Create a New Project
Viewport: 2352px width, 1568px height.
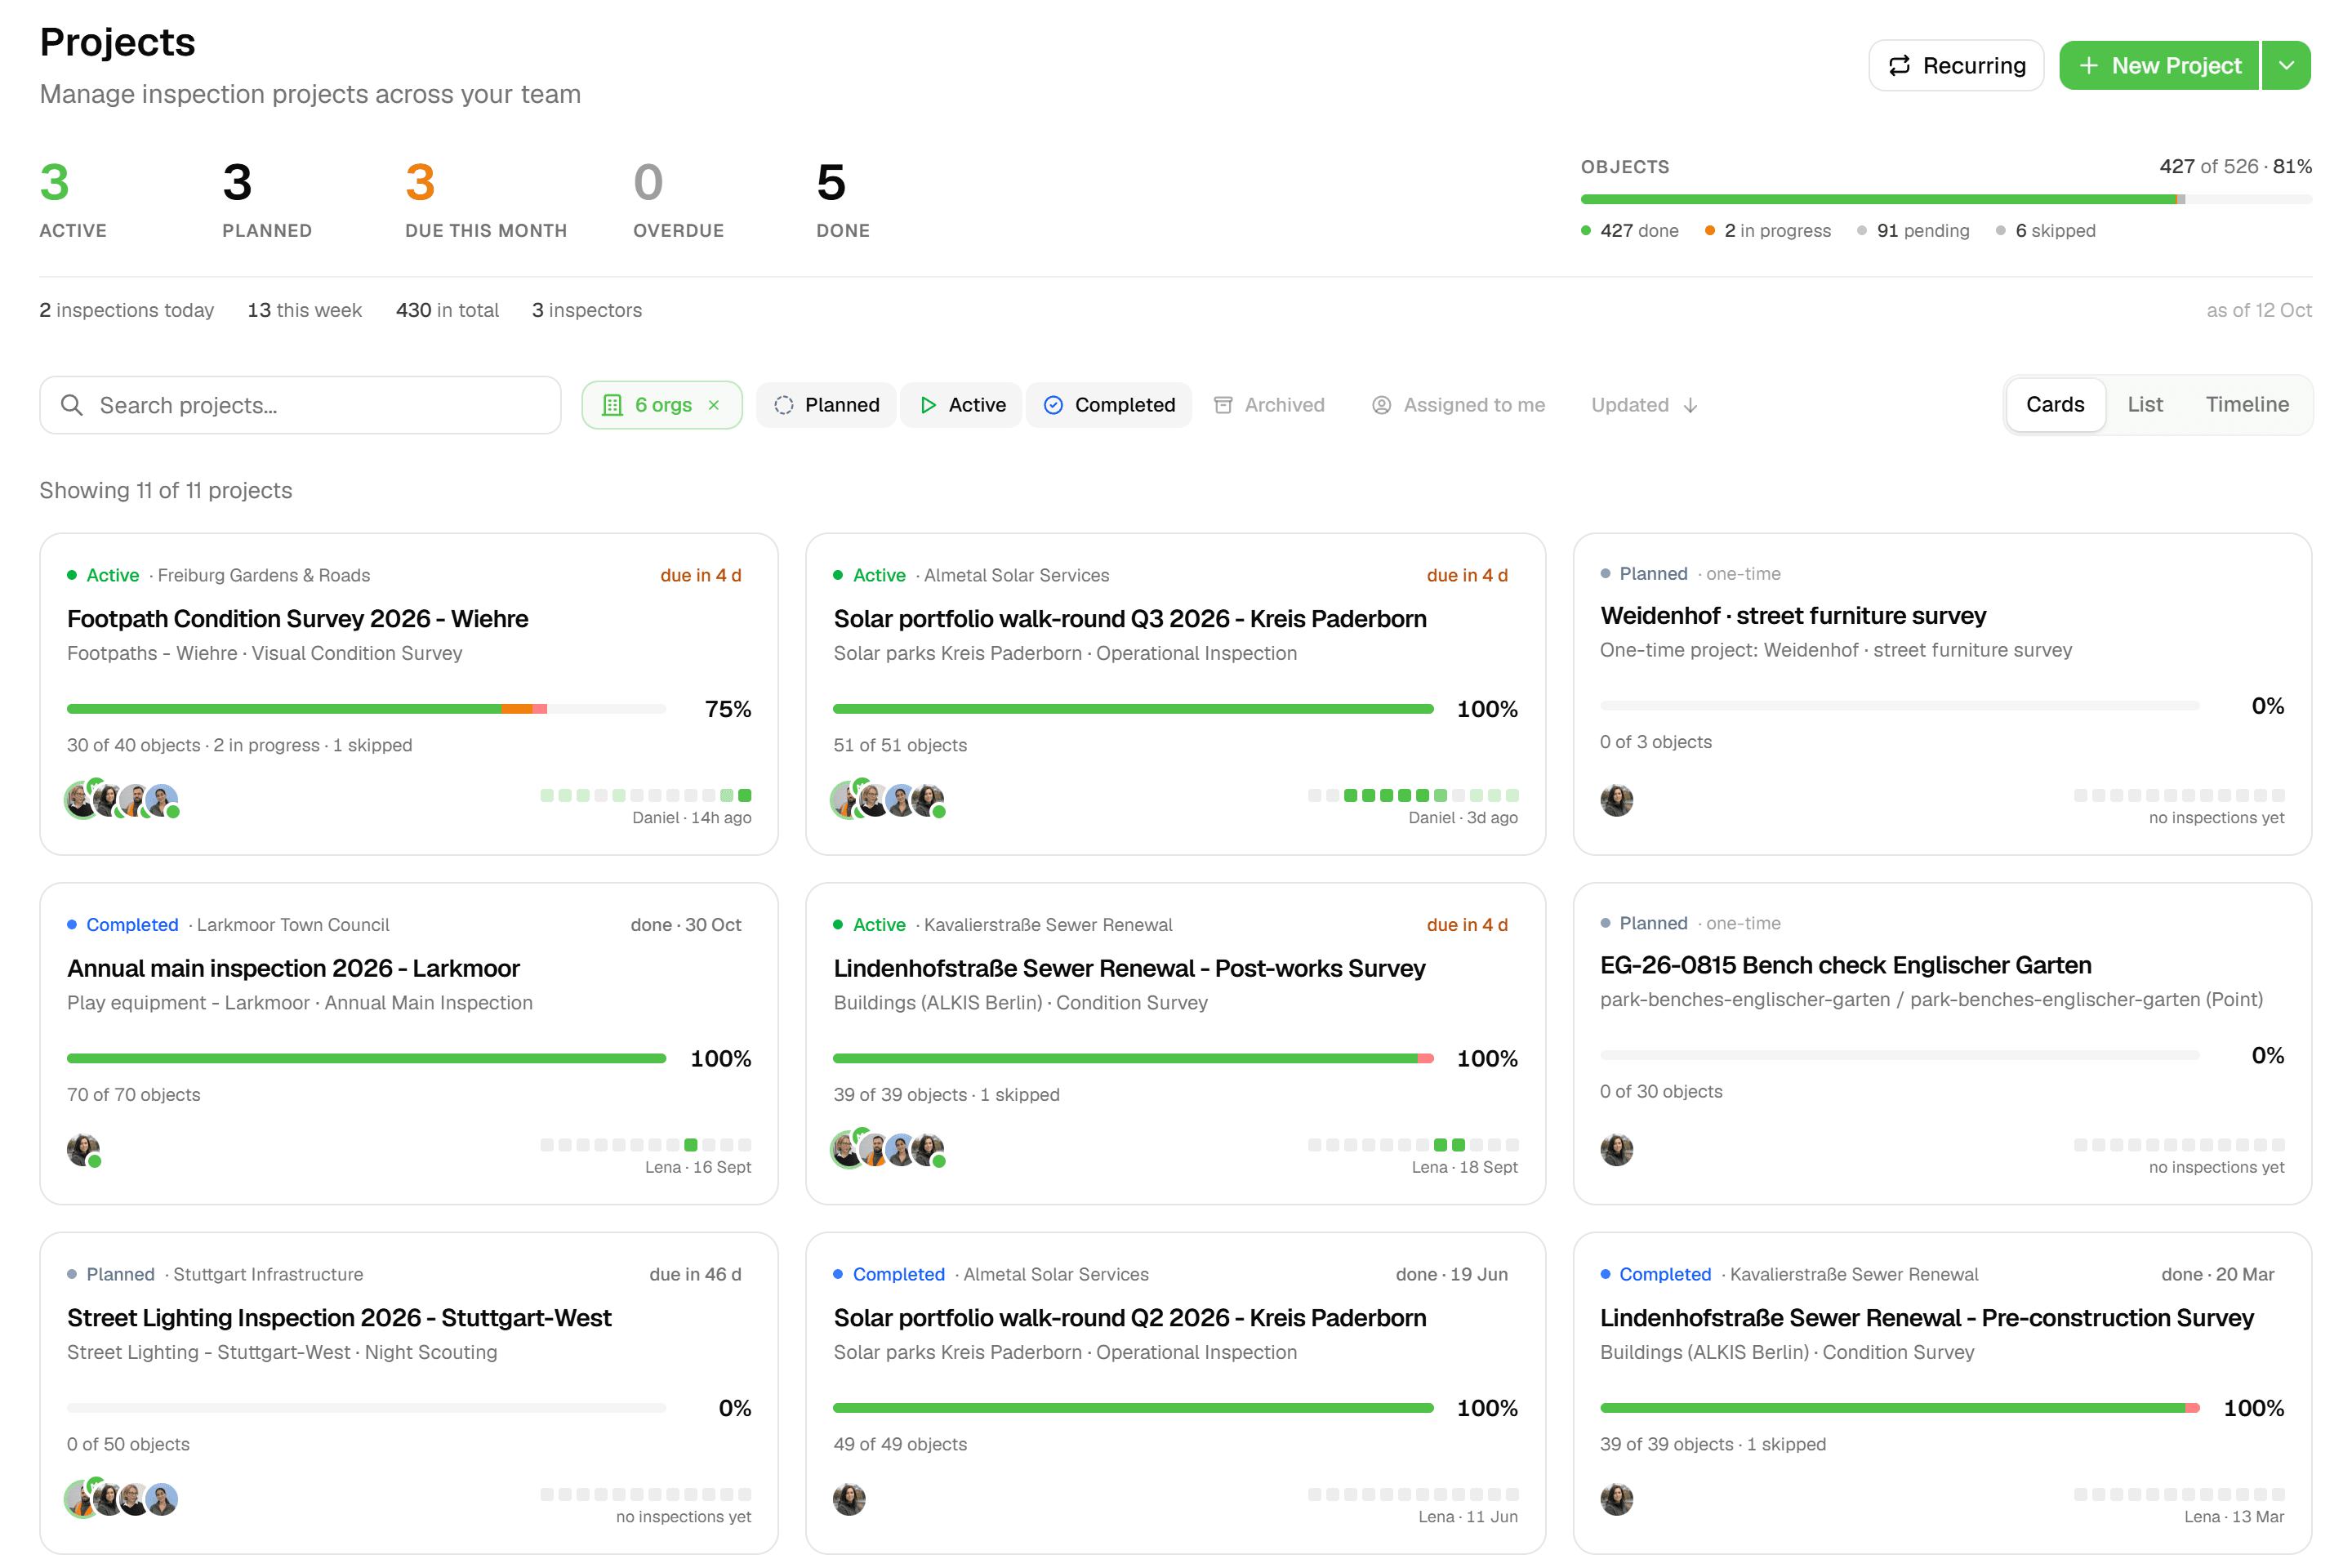tap(2159, 66)
